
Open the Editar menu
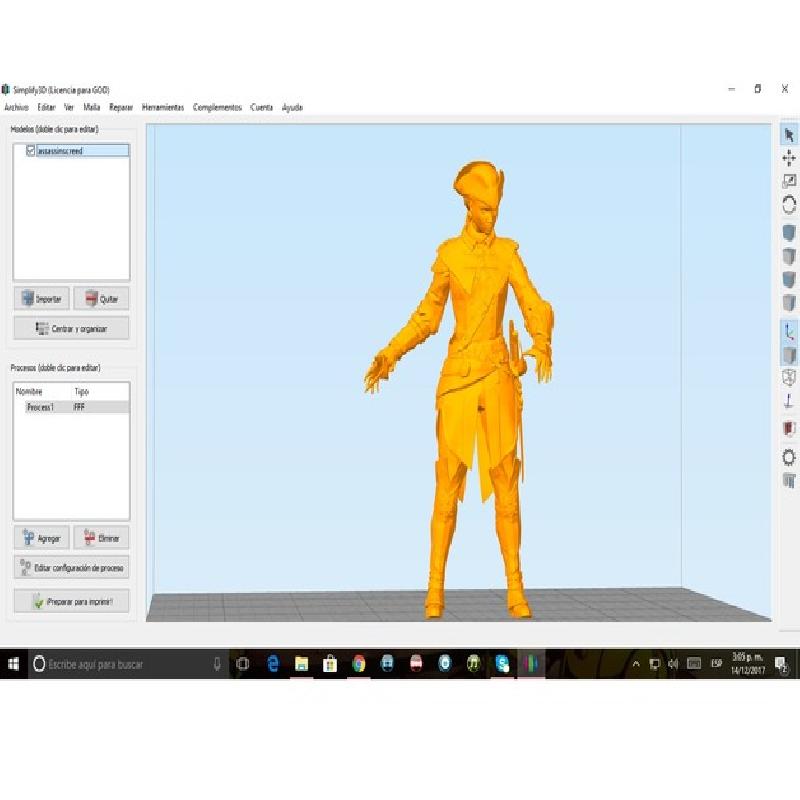pyautogui.click(x=46, y=107)
